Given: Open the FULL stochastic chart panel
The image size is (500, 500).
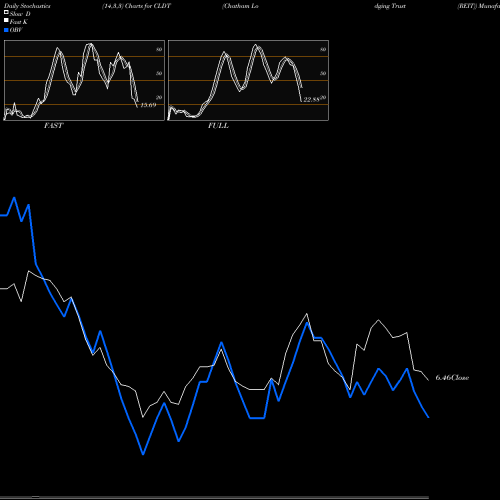Looking at the screenshot, I should coord(248,80).
